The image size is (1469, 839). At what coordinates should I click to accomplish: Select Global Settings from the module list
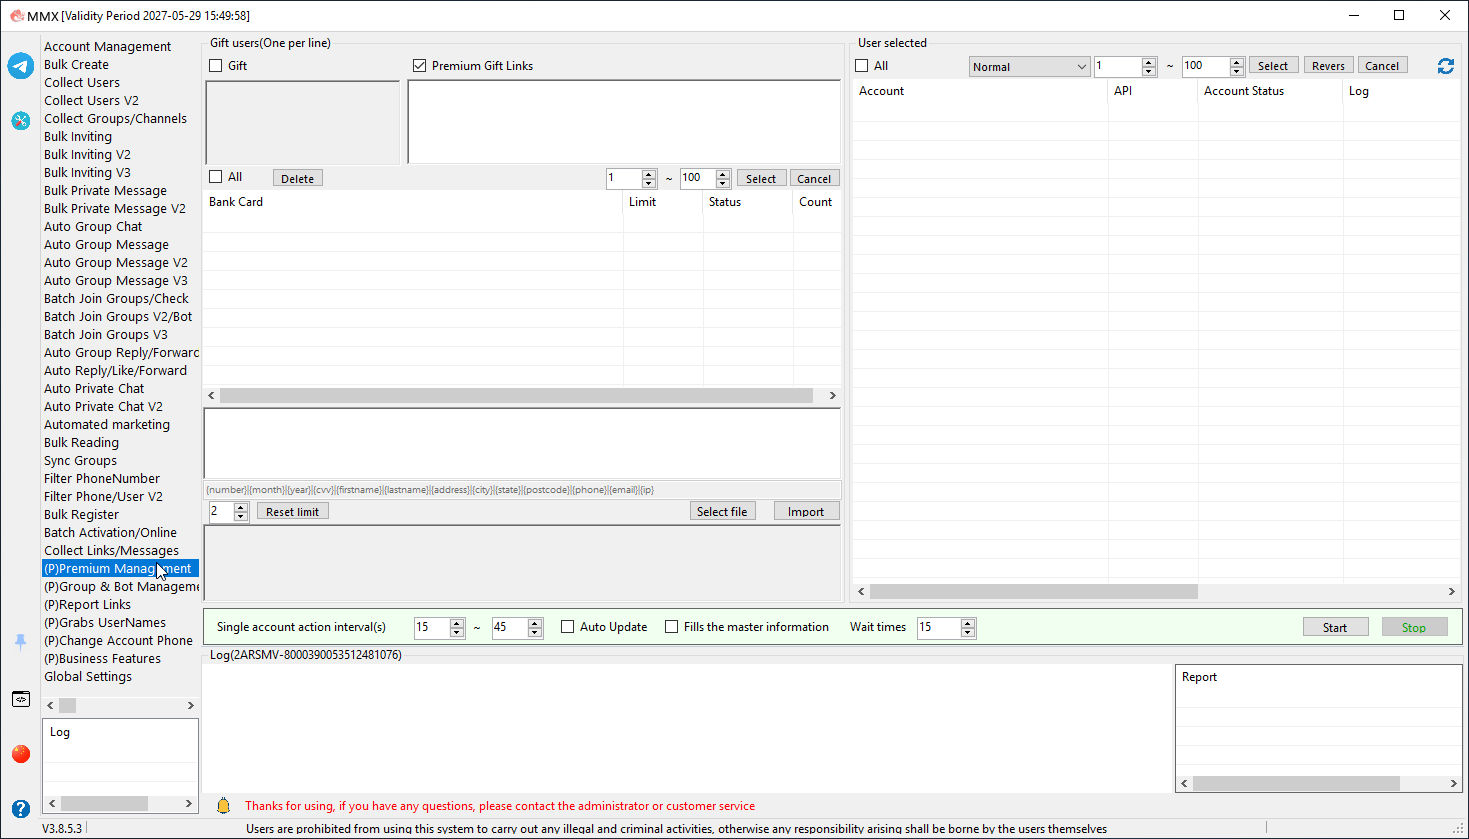(88, 677)
